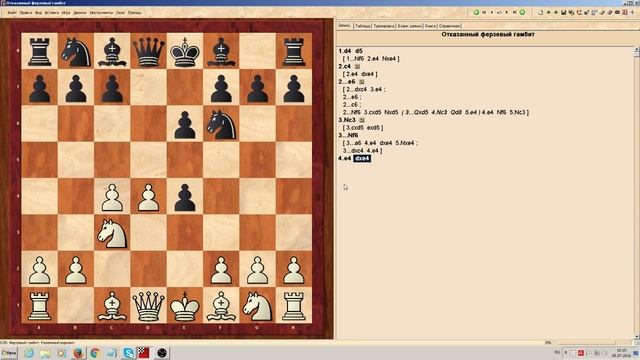Click the black pawn on e6
Screen dimensions: 640x360
(184, 124)
